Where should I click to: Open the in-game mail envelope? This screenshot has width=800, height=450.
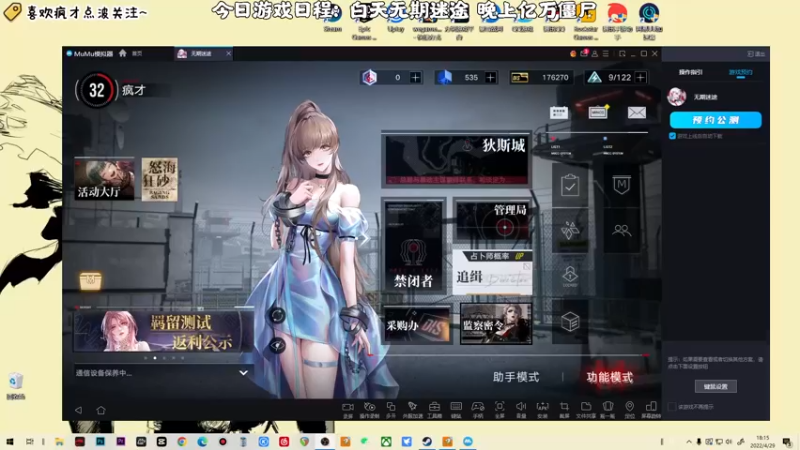637,112
